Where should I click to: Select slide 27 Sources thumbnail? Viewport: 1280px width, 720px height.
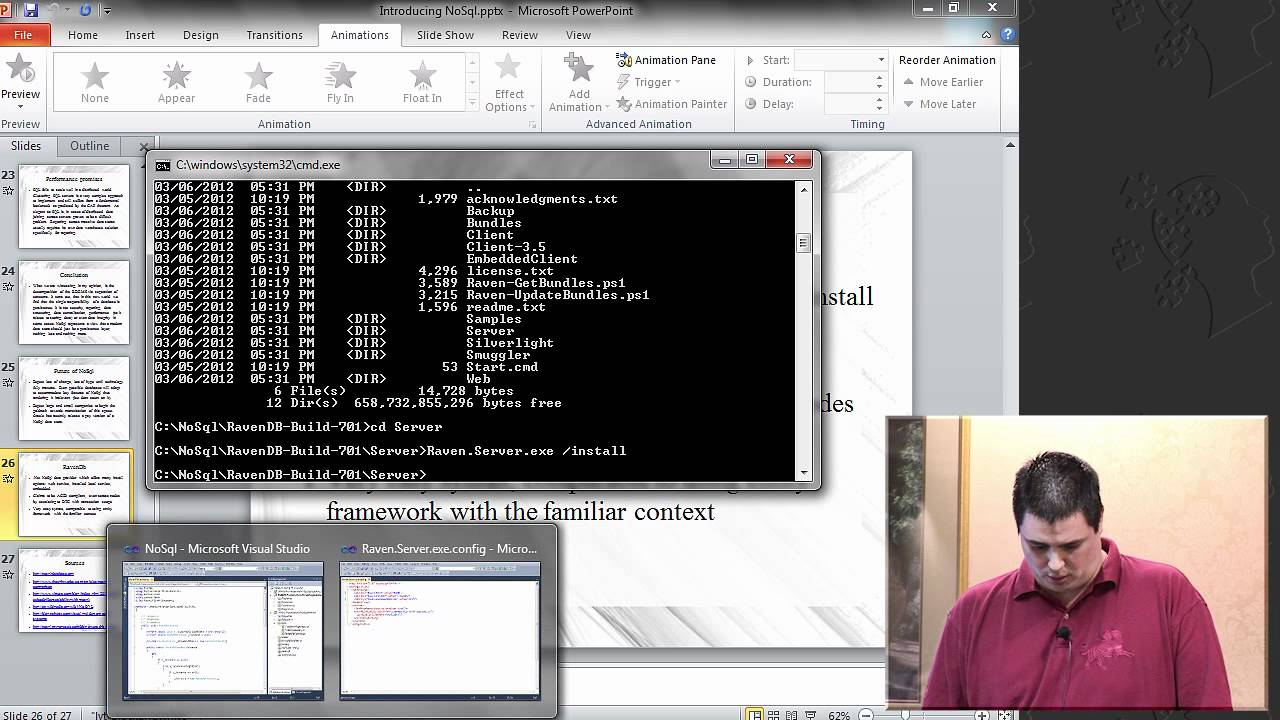tap(74, 590)
